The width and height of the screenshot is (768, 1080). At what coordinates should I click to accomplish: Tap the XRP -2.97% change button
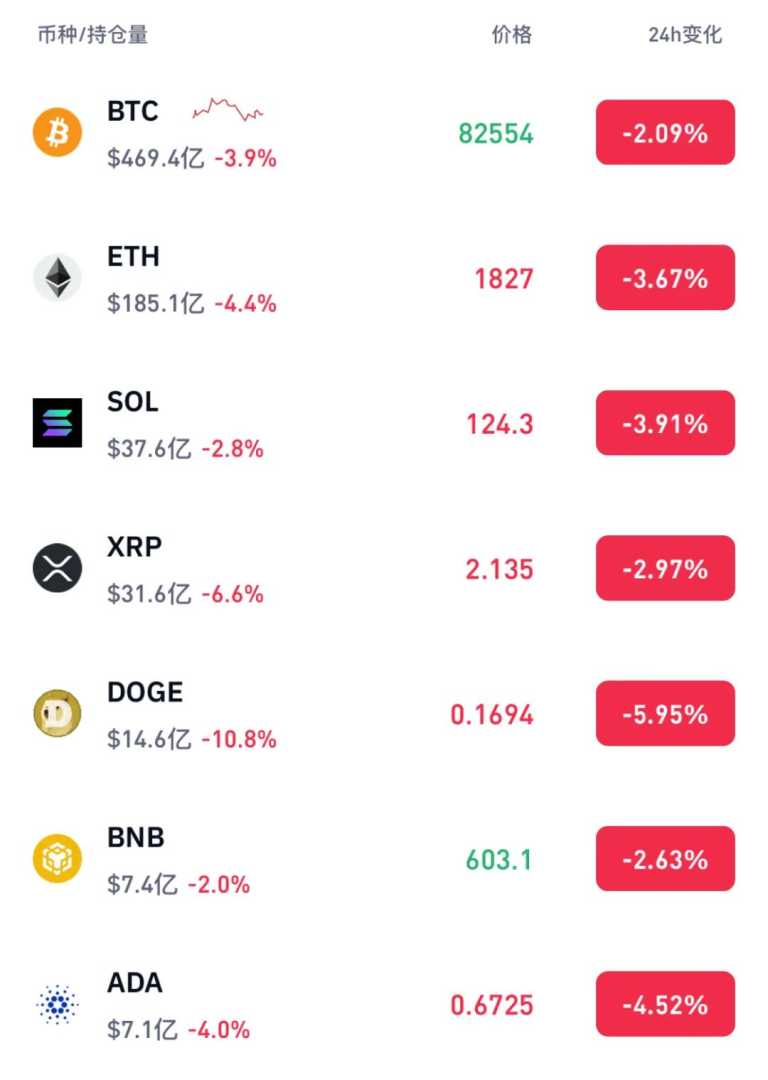[x=665, y=569]
